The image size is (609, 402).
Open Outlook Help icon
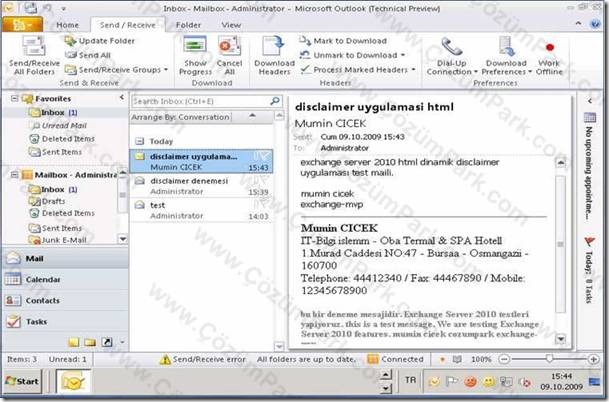(x=595, y=24)
